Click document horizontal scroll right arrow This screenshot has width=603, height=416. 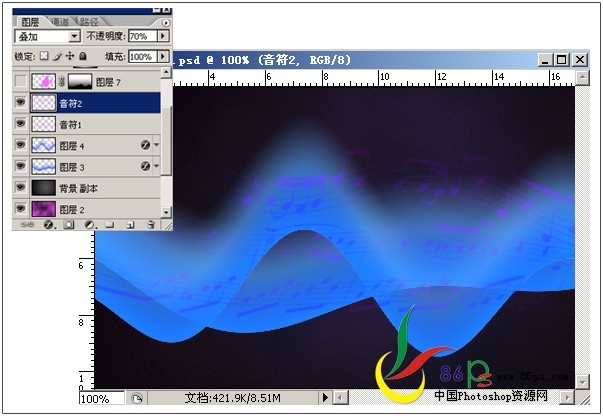(567, 398)
